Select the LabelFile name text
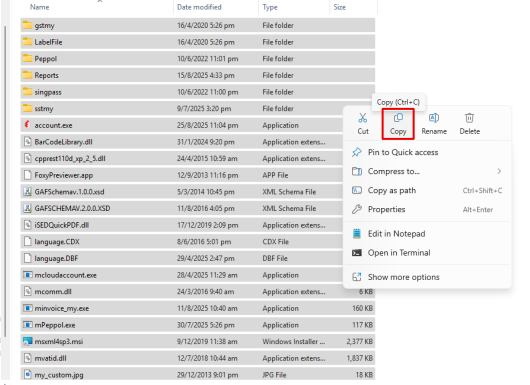 [48, 42]
